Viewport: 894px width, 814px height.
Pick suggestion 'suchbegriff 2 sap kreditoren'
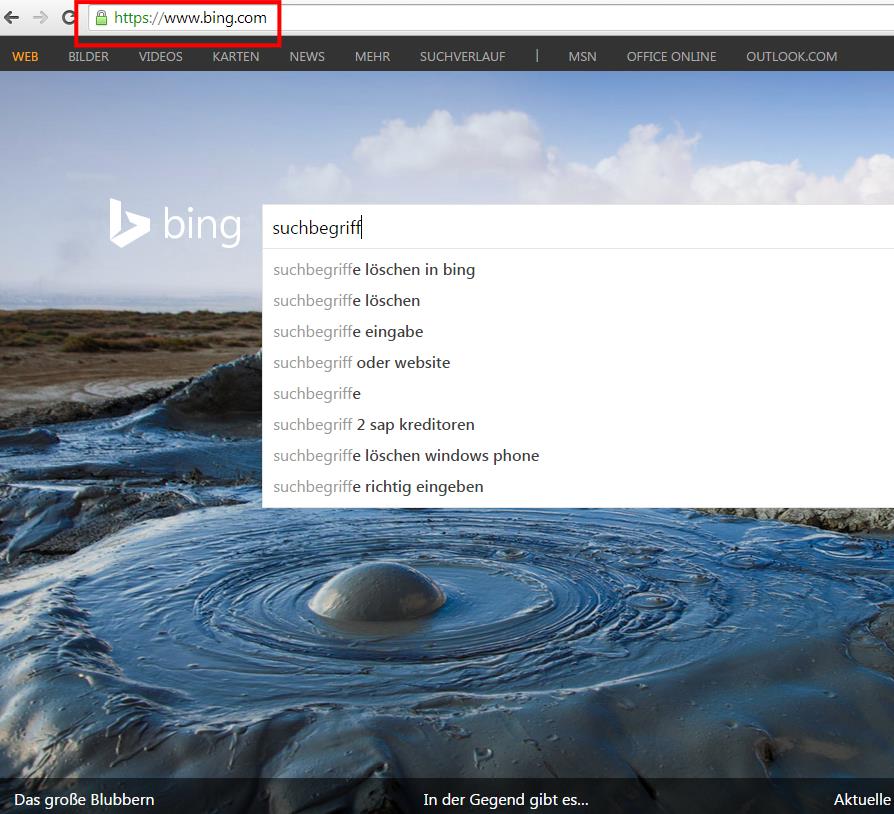578,425
